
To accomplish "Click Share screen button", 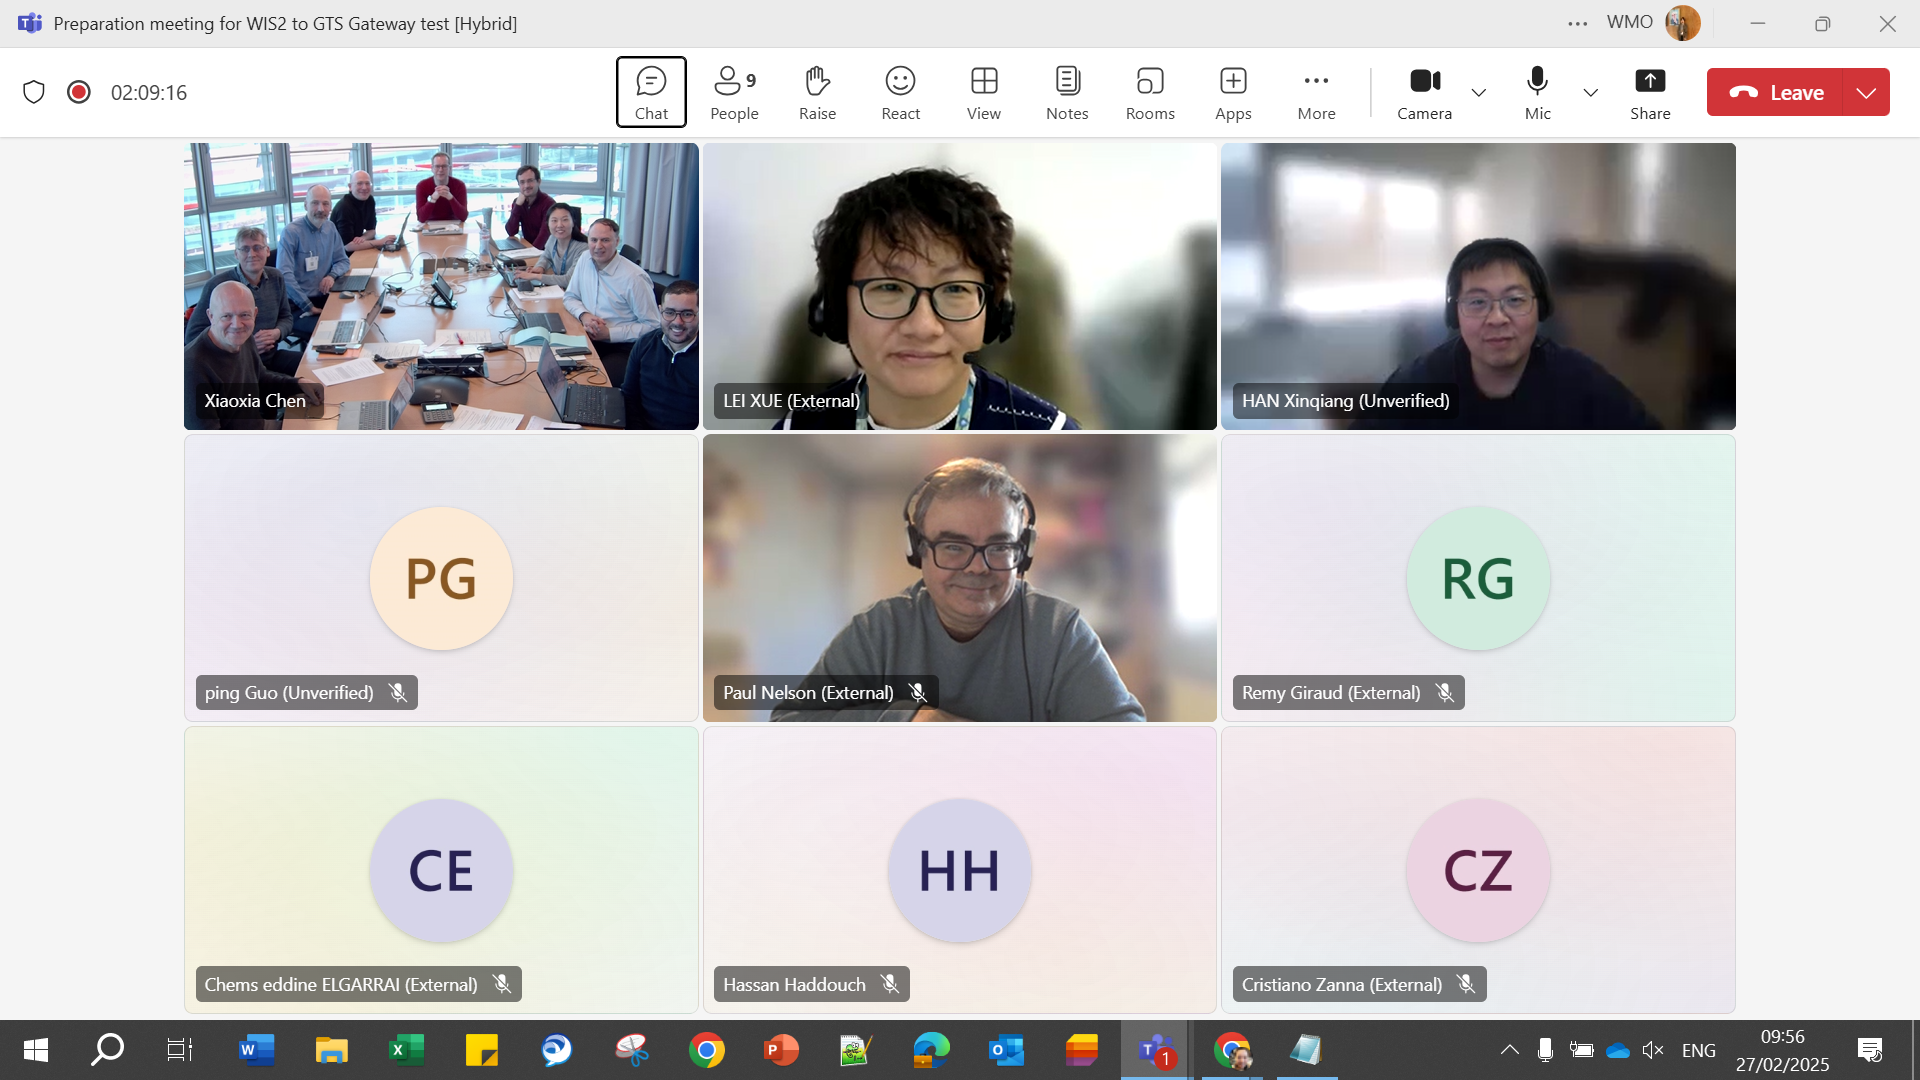I will 1650,92.
